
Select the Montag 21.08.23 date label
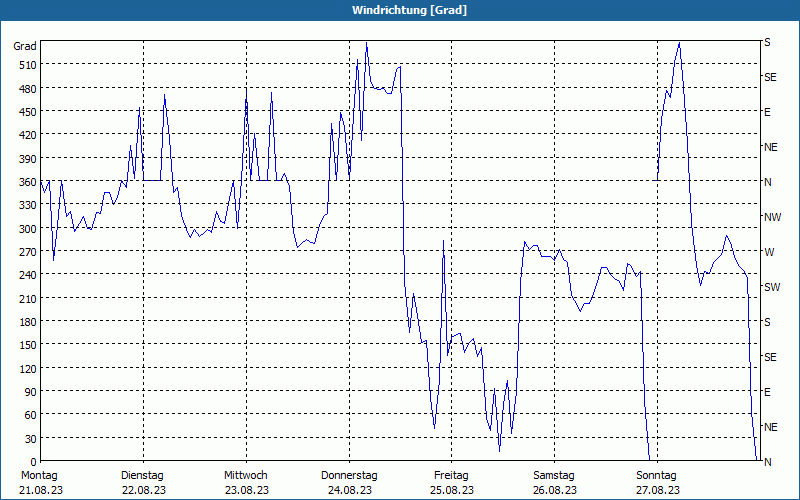click(40, 482)
